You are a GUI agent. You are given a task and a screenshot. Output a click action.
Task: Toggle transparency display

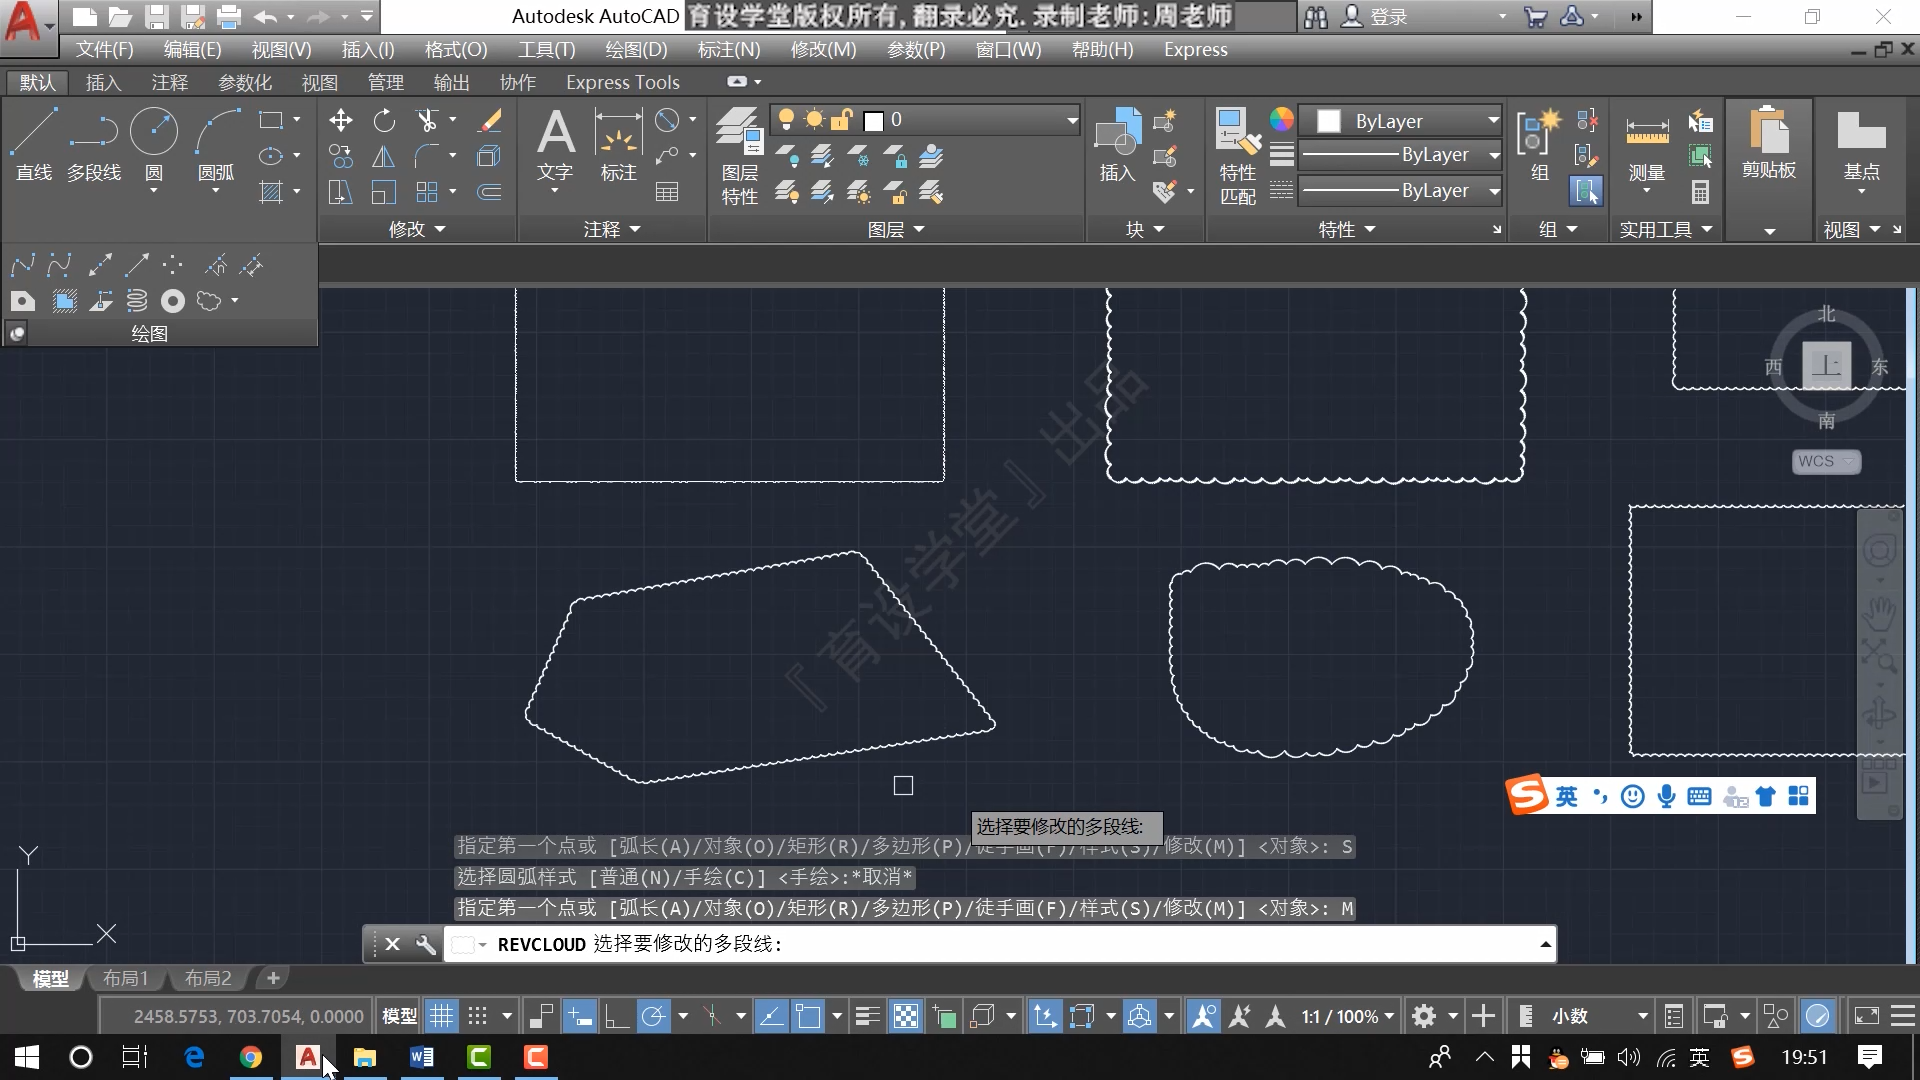905,1017
